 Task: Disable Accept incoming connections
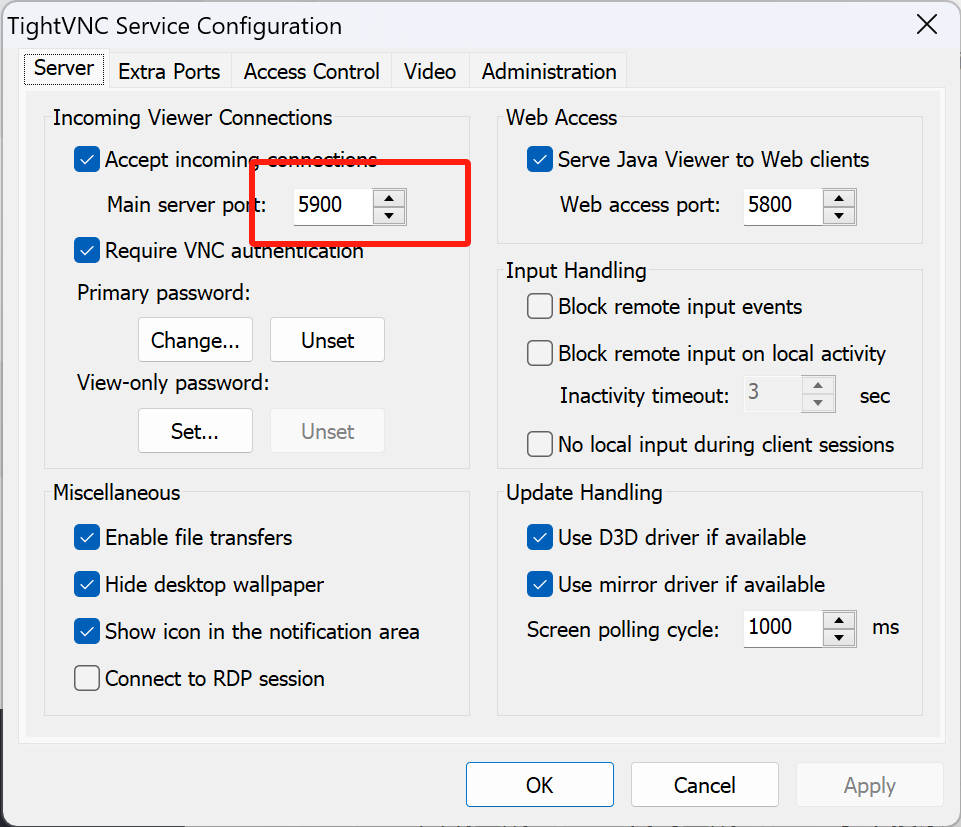pos(87,159)
